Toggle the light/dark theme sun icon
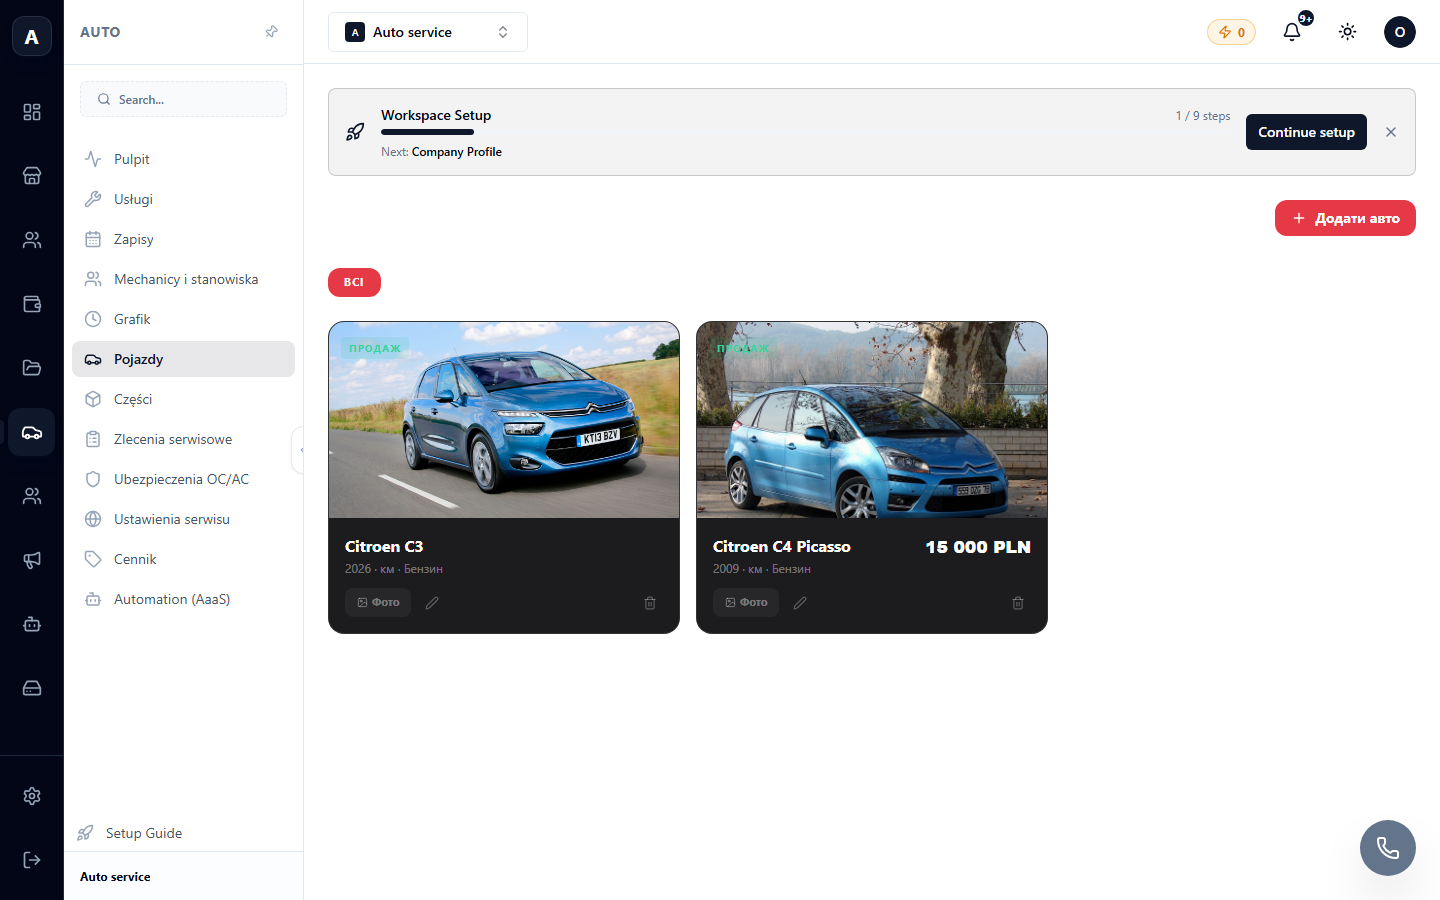Viewport: 1440px width, 900px height. coord(1348,32)
